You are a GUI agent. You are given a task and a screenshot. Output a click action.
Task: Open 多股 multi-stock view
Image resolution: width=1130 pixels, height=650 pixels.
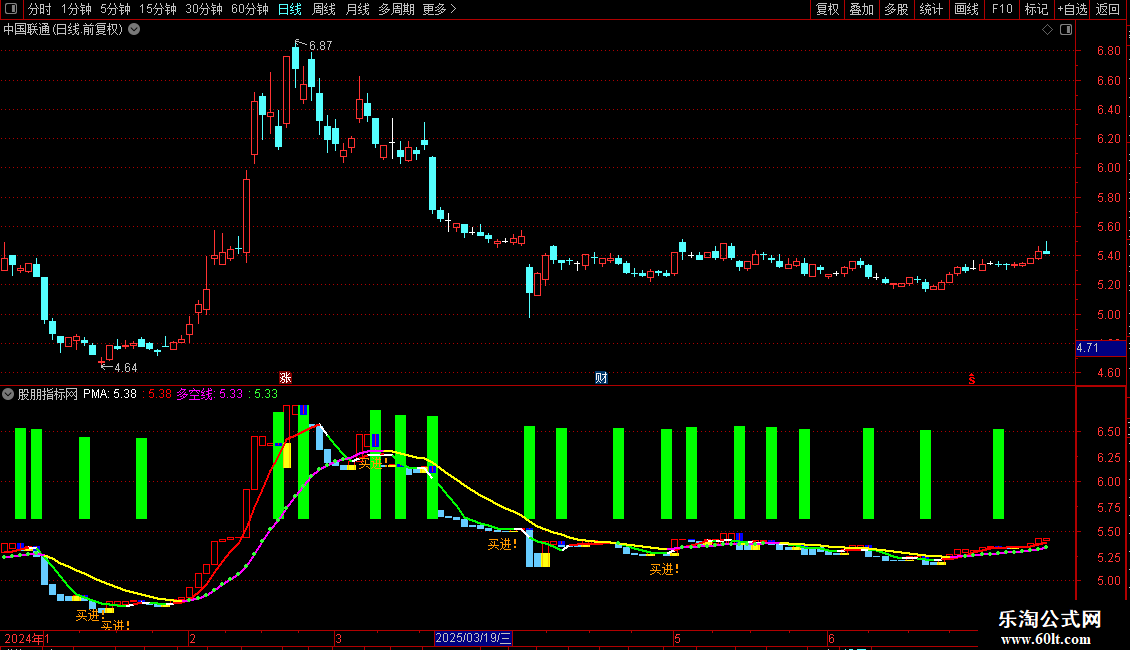[x=896, y=9]
